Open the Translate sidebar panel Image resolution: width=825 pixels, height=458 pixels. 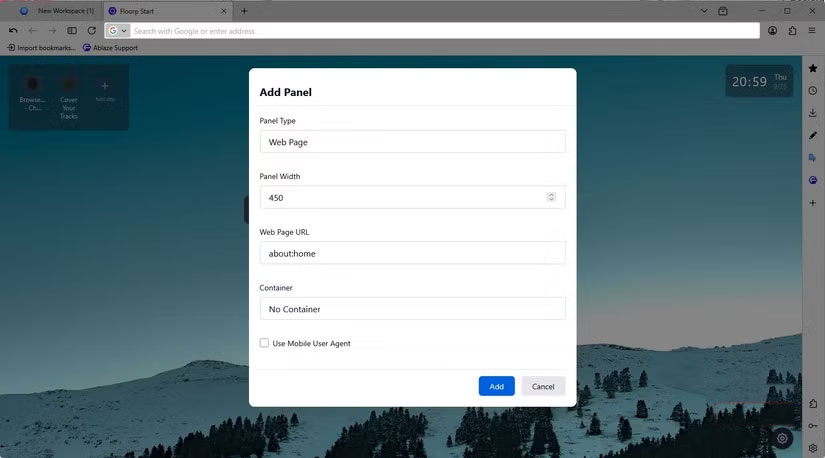pos(813,158)
